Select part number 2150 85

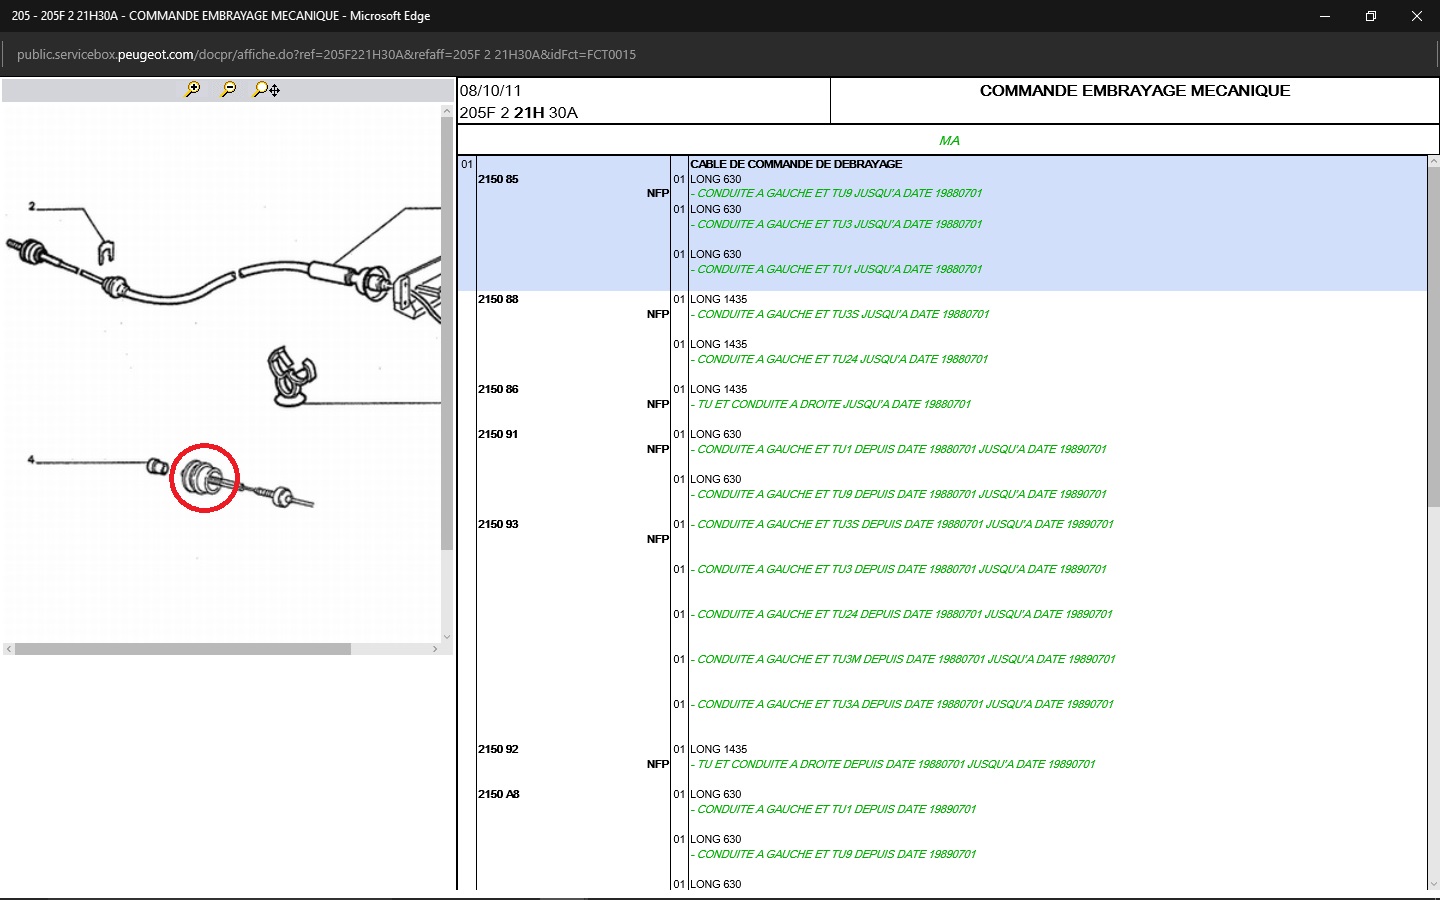(x=498, y=180)
